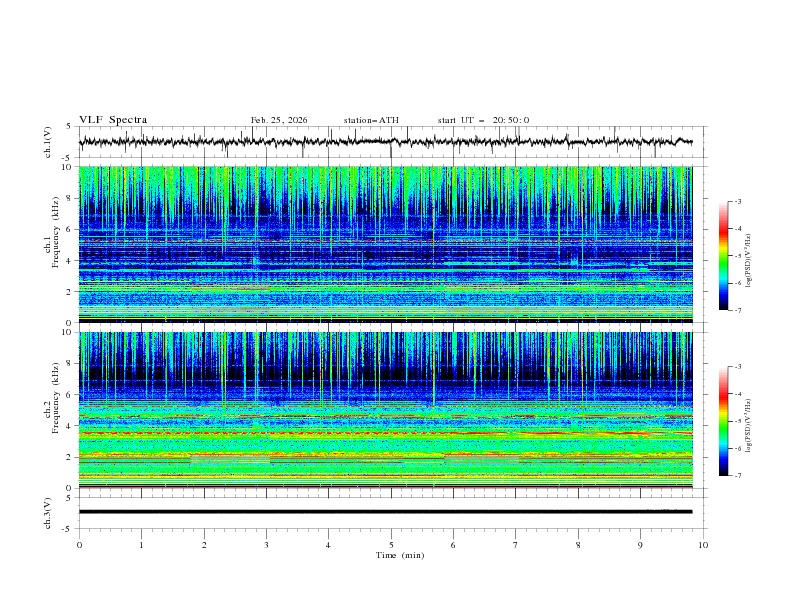
Task: Click time-axis tick label 7
Action: coord(516,545)
